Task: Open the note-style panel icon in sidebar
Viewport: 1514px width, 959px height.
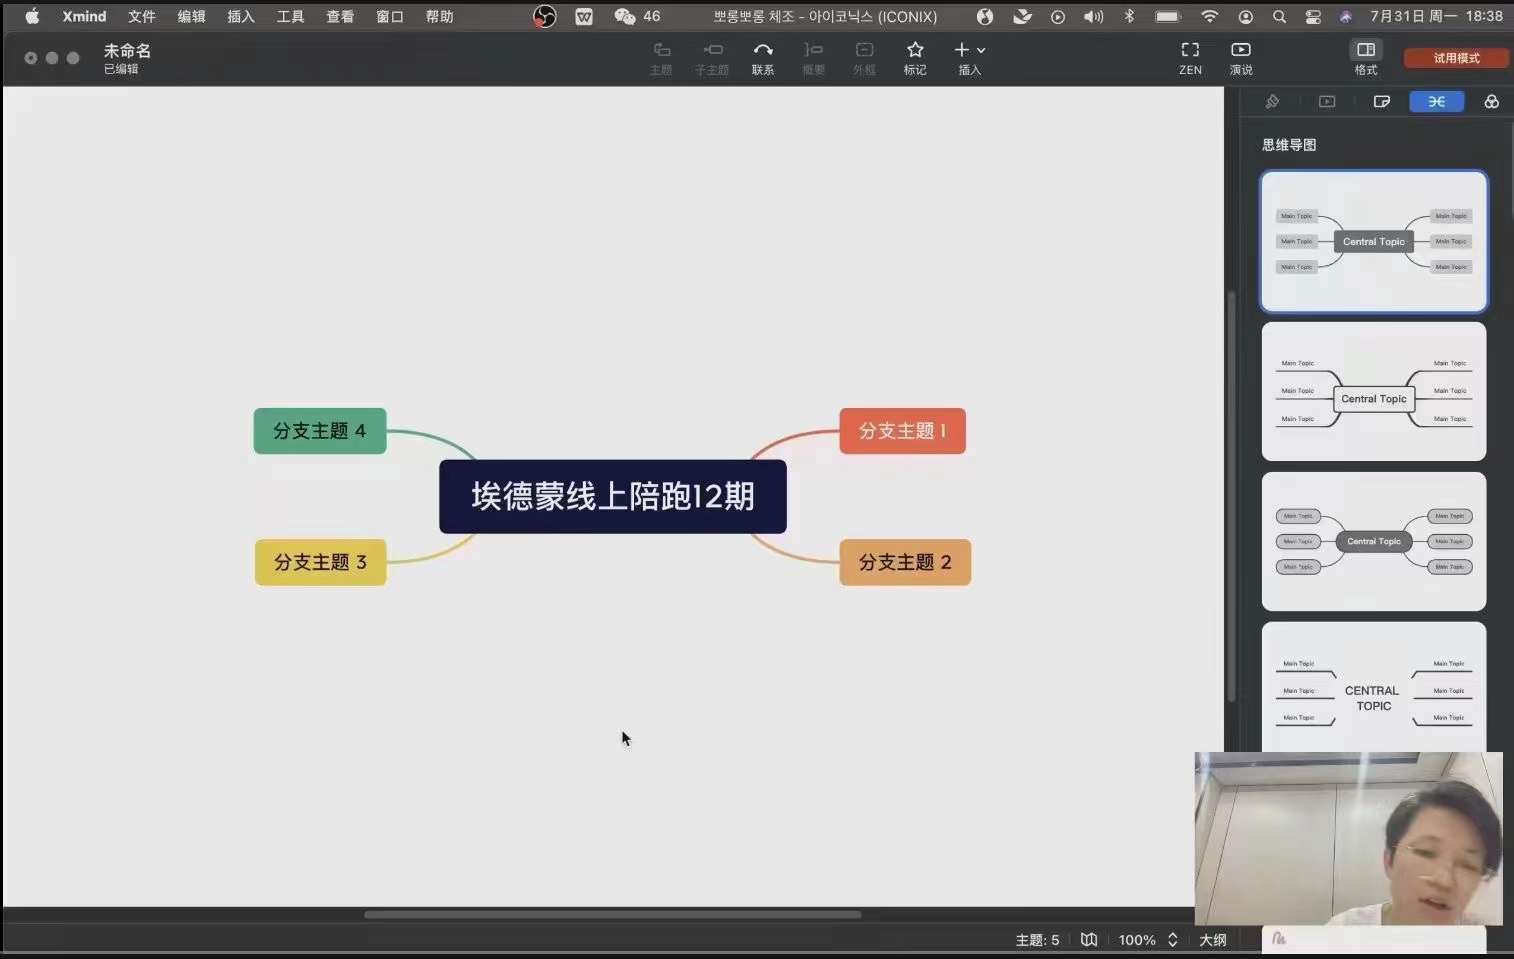Action: point(1382,101)
